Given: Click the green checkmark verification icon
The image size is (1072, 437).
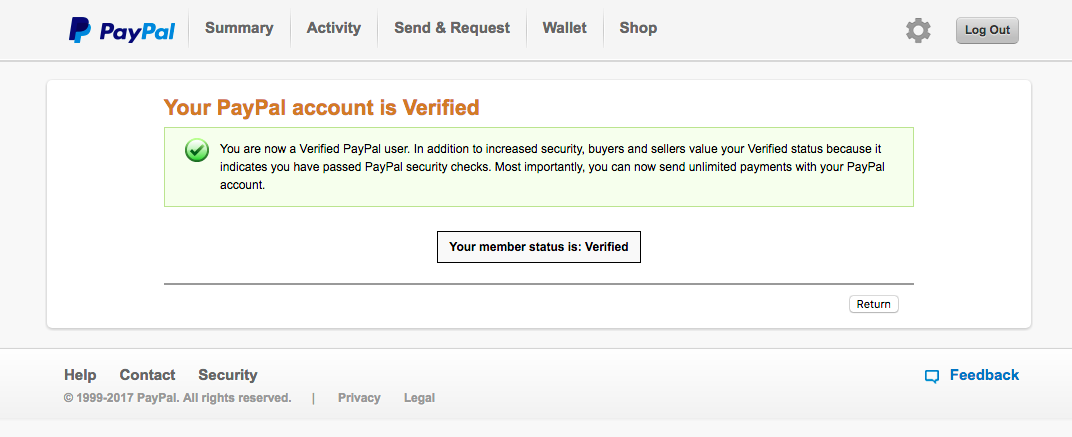Looking at the screenshot, I should click(x=197, y=150).
